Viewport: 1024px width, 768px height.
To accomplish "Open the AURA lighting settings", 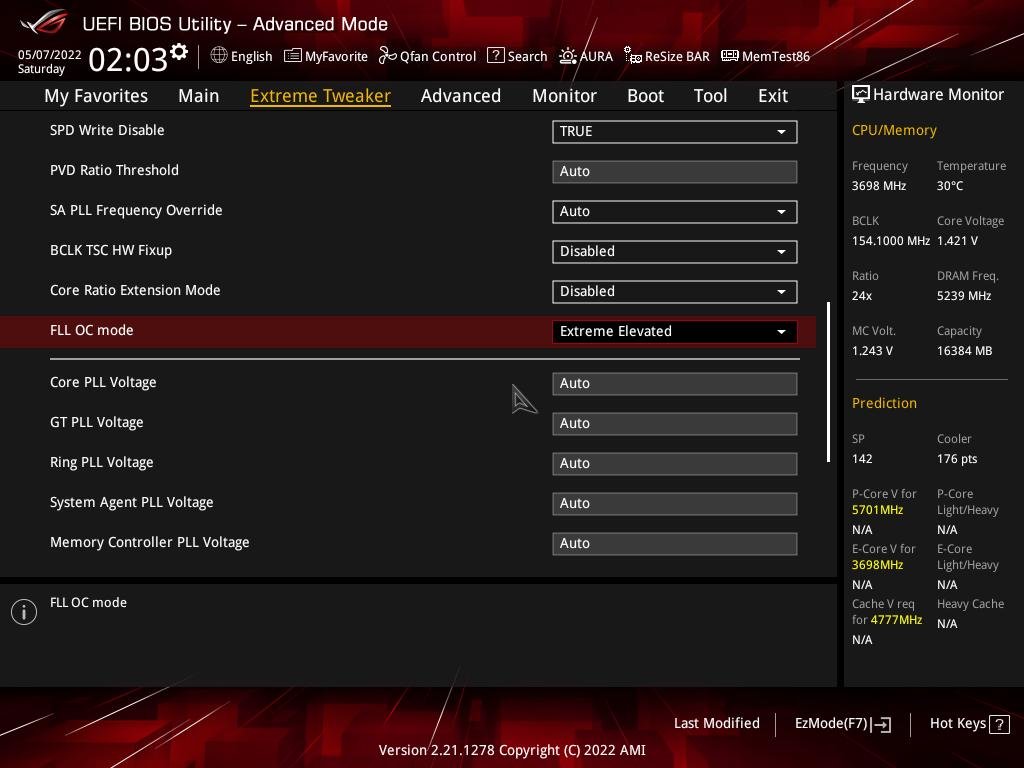I will [x=586, y=56].
